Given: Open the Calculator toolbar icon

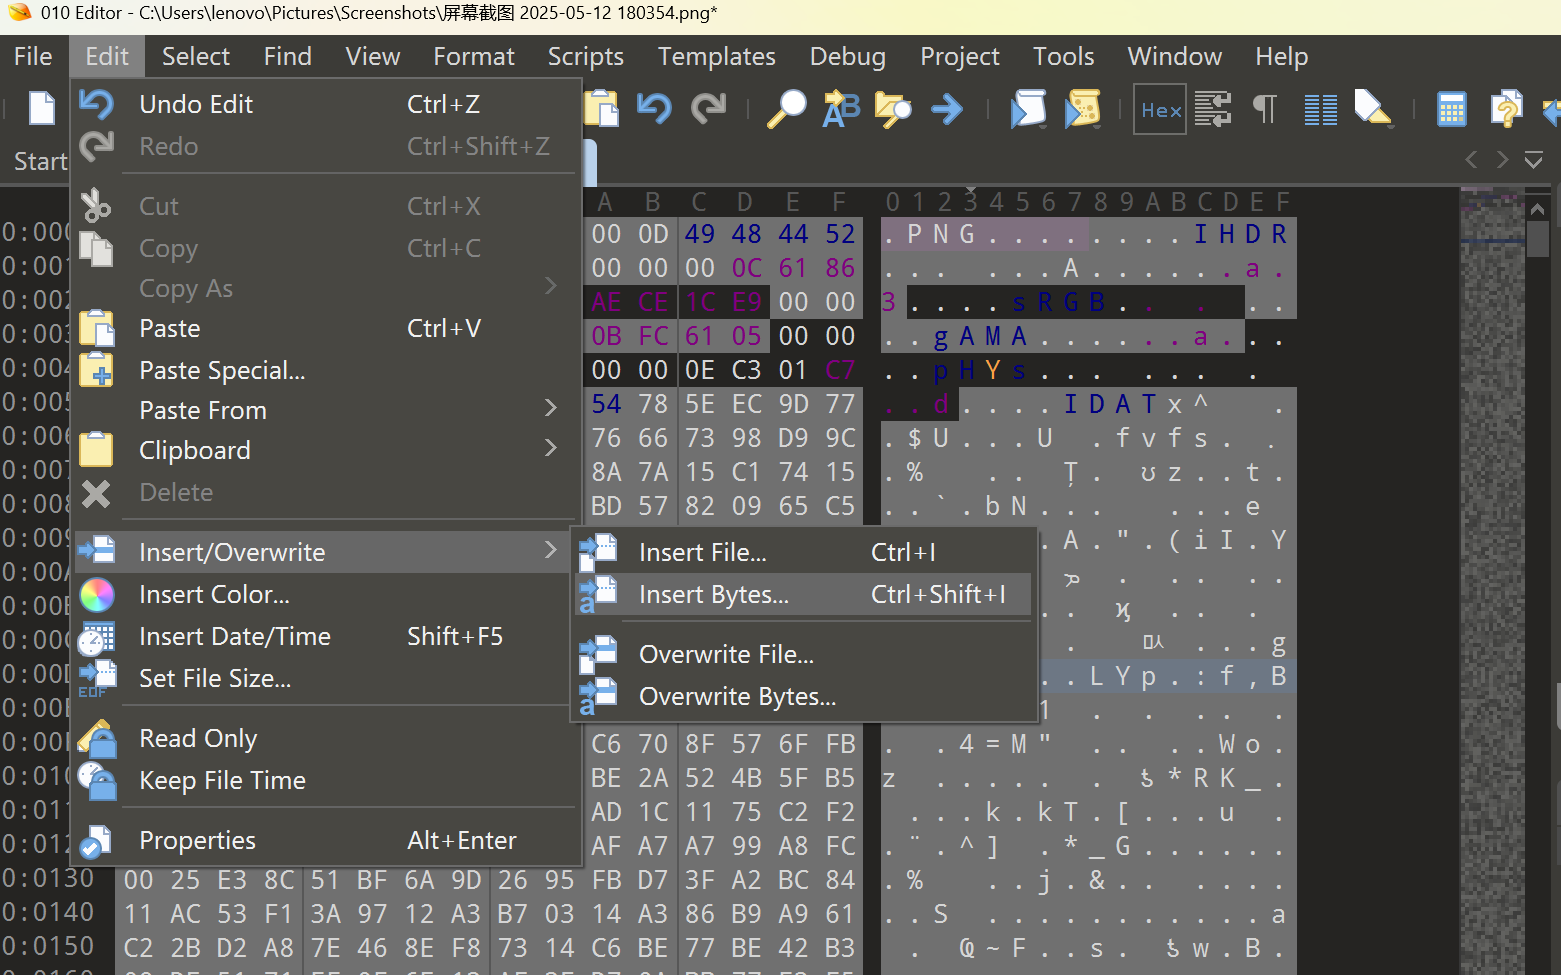Looking at the screenshot, I should click(1452, 109).
